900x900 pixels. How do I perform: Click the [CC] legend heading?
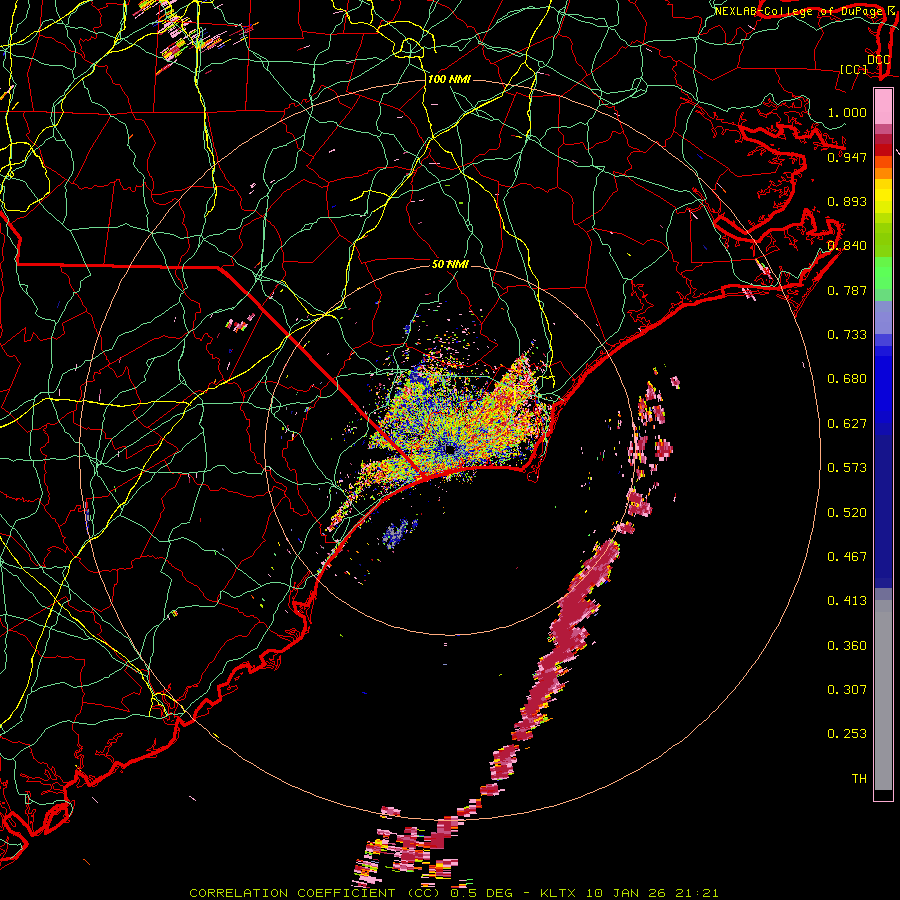point(854,69)
